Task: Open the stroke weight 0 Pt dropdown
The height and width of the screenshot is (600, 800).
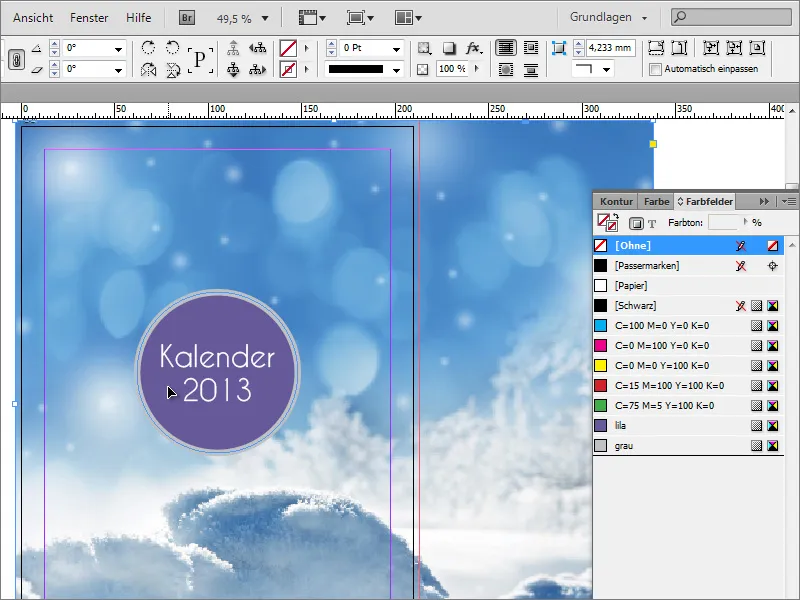Action: [396, 49]
